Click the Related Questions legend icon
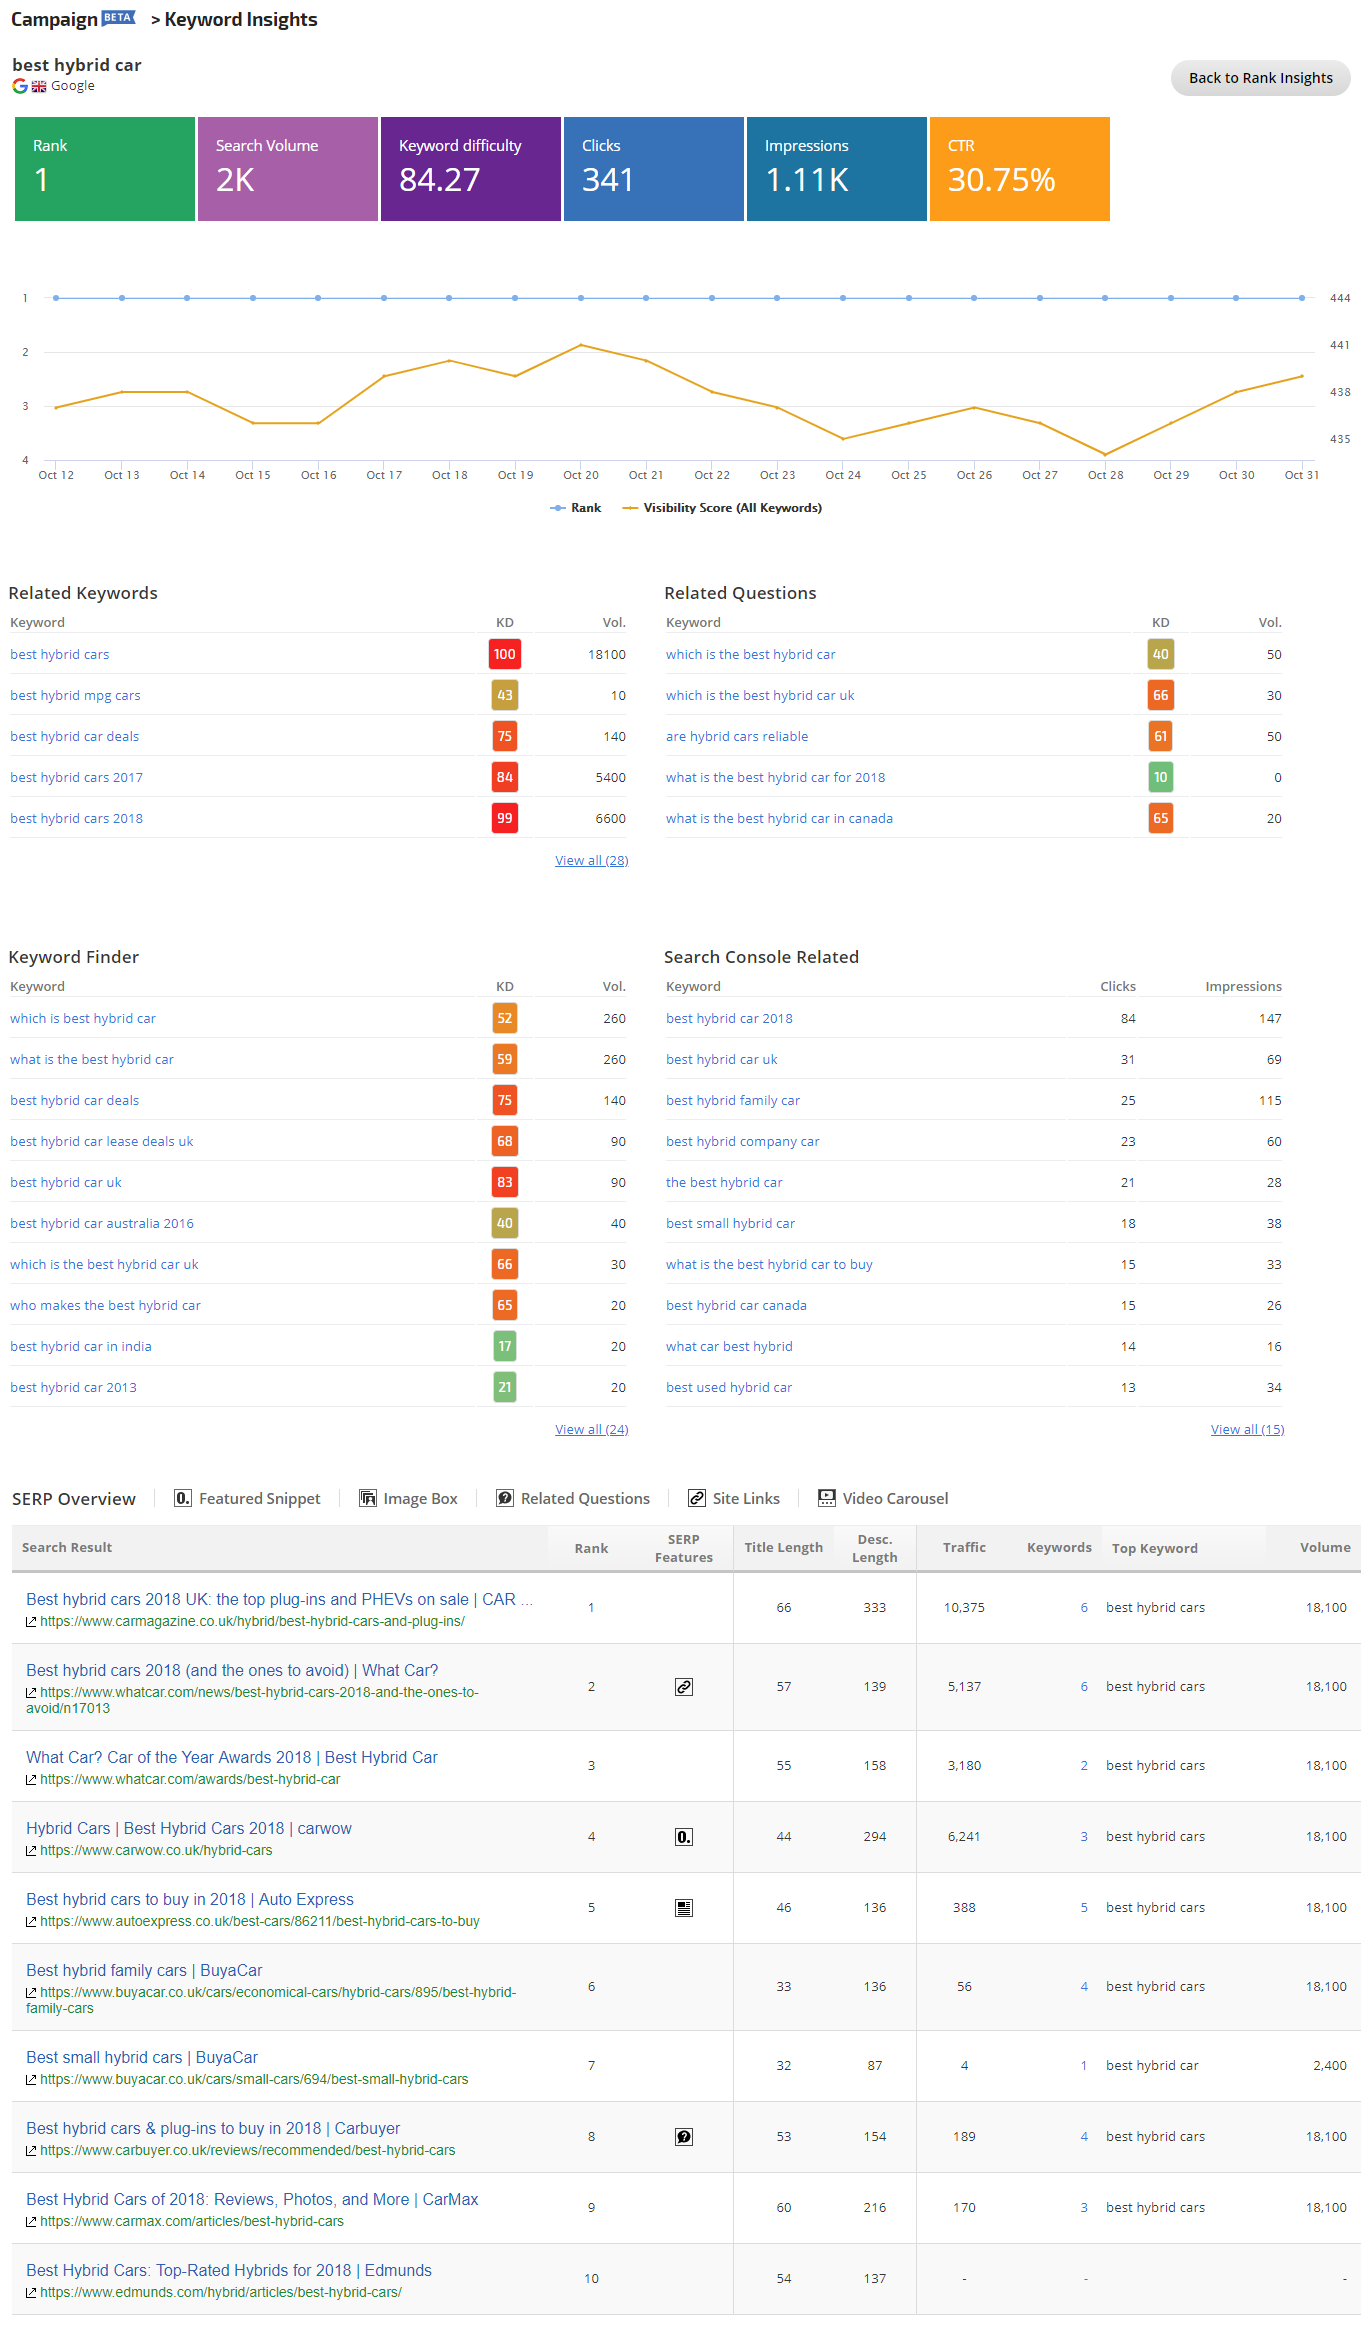Image resolution: width=1366 pixels, height=2328 pixels. tap(505, 1498)
